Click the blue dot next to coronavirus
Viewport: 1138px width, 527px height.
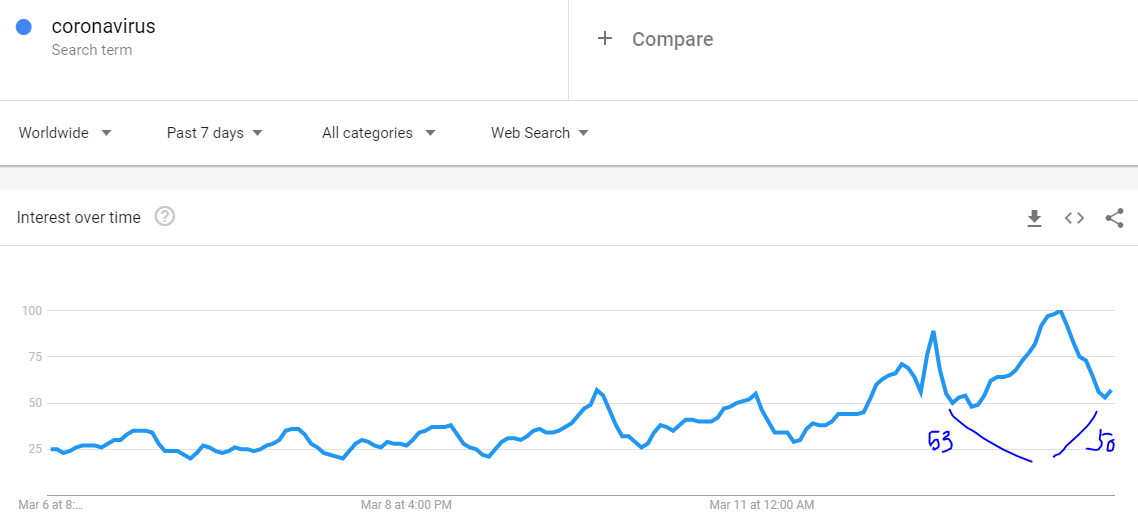(x=23, y=28)
